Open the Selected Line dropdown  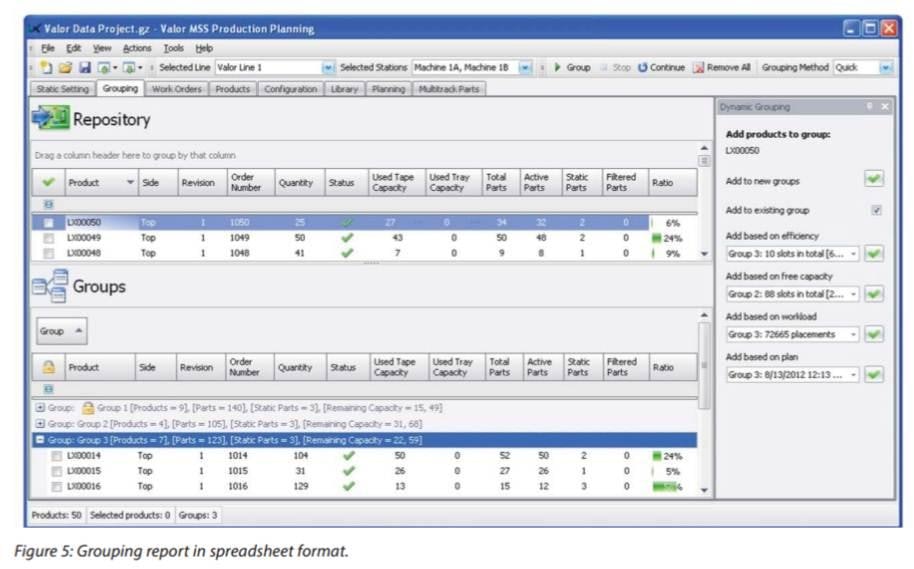point(328,68)
